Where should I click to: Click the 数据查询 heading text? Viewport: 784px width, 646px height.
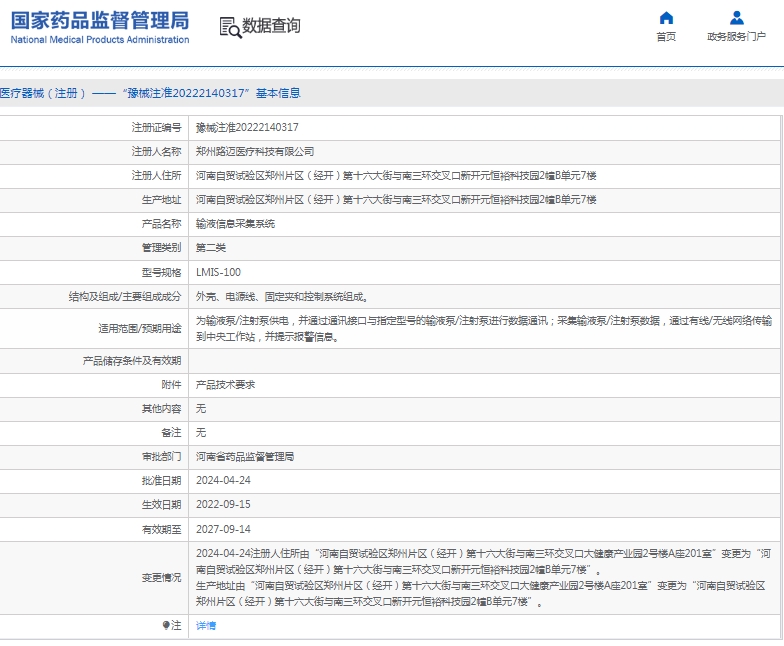coord(271,26)
